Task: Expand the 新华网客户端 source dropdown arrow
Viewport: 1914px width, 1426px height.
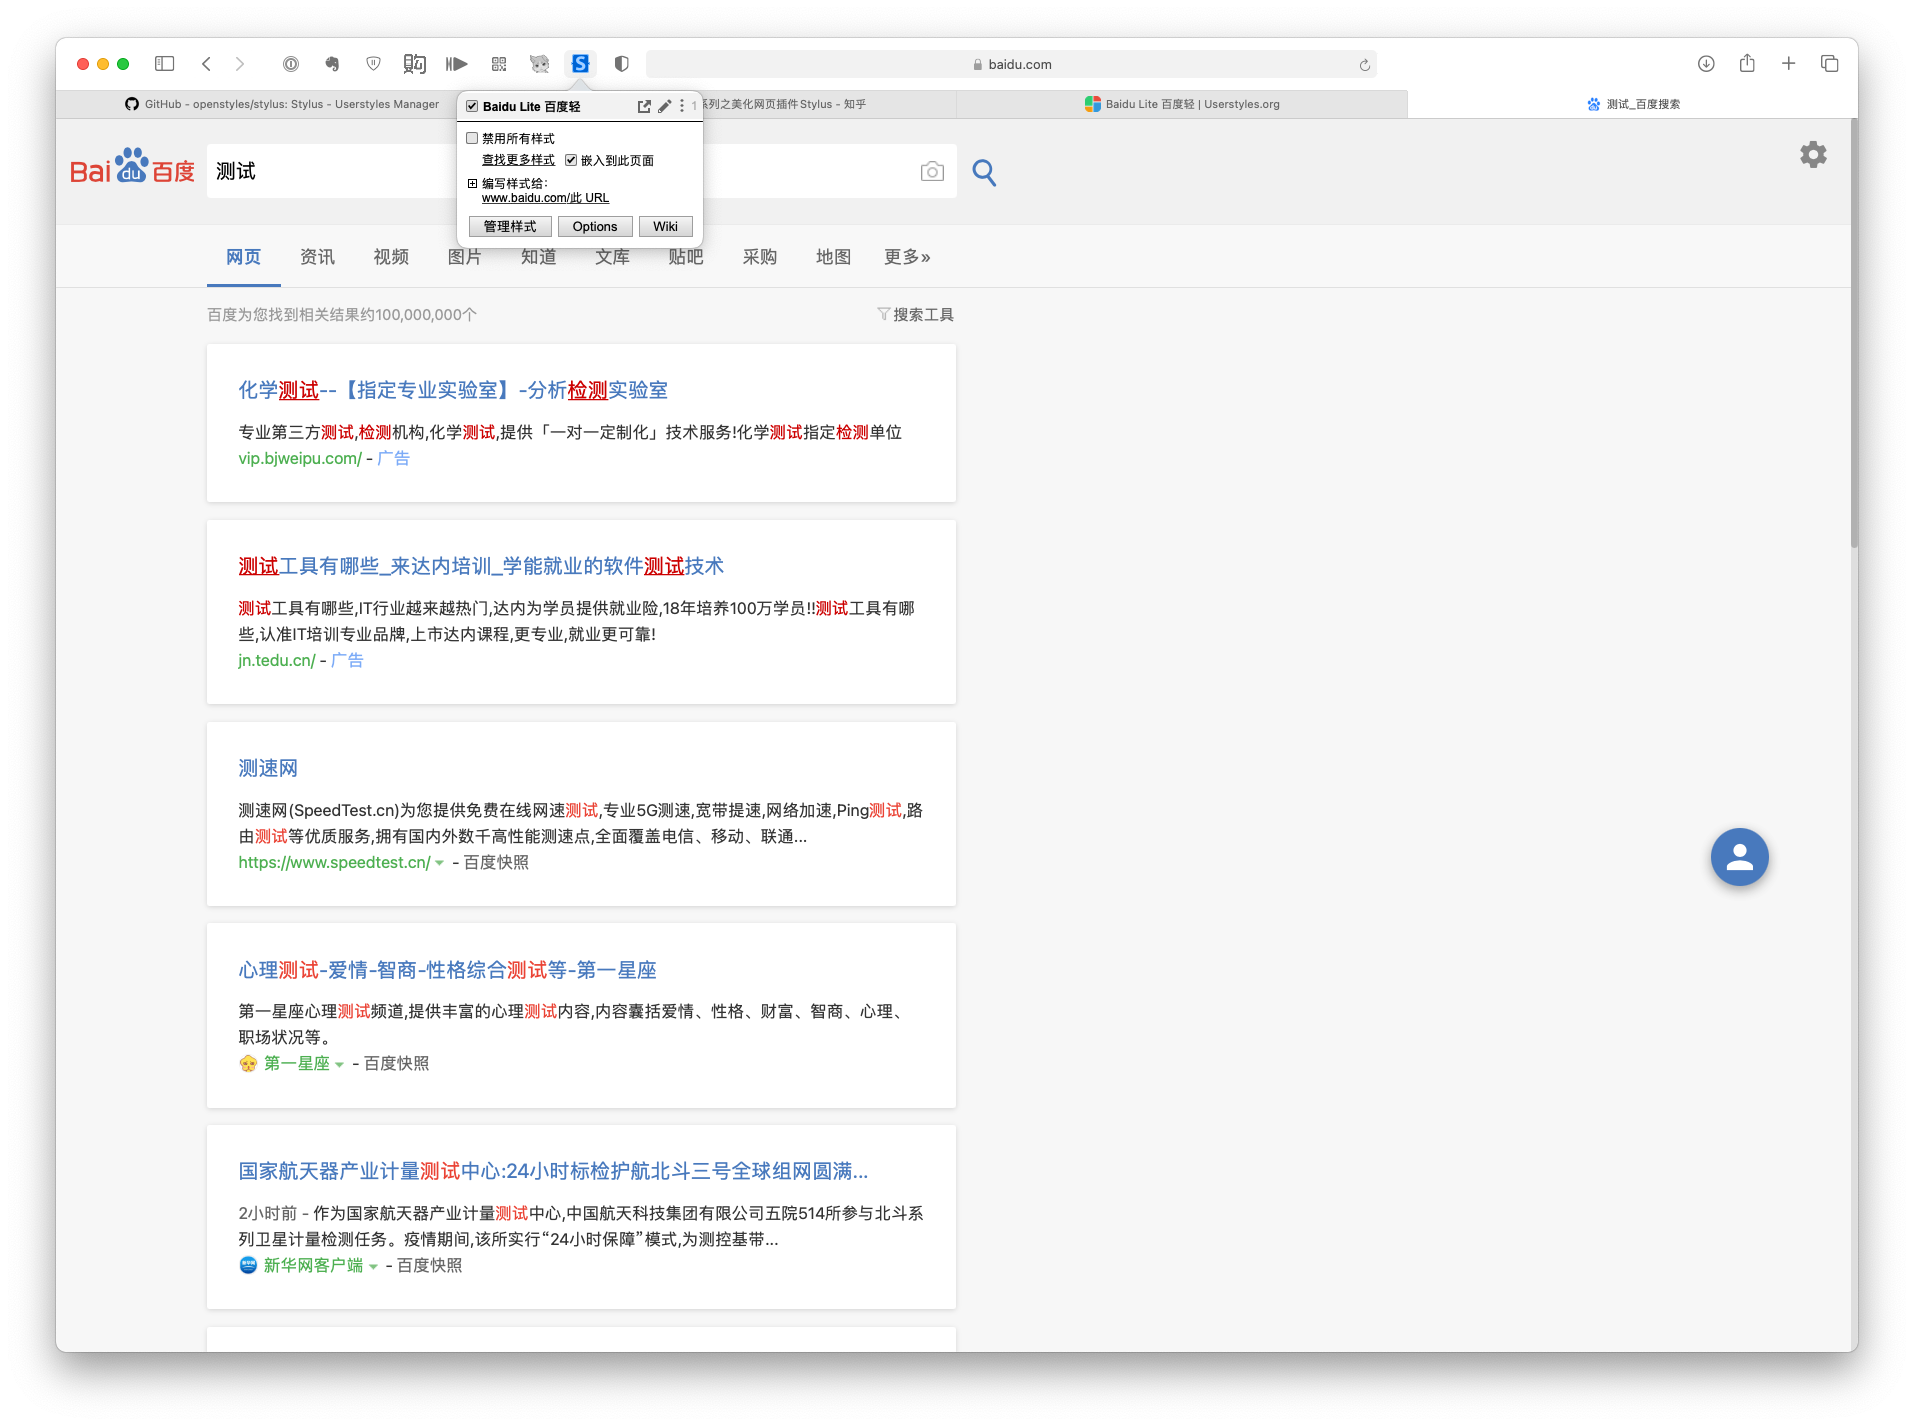Action: coord(373,1266)
